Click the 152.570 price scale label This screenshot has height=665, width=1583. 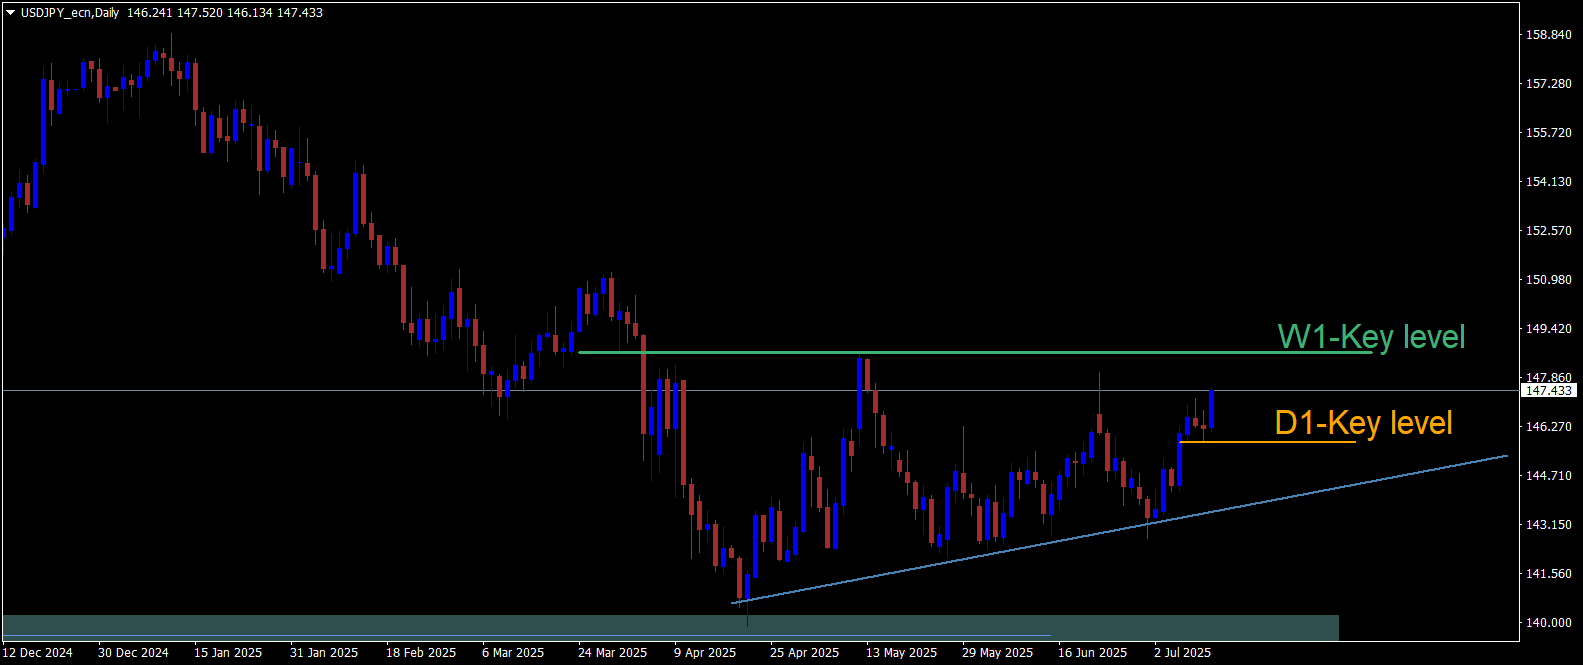1548,231
